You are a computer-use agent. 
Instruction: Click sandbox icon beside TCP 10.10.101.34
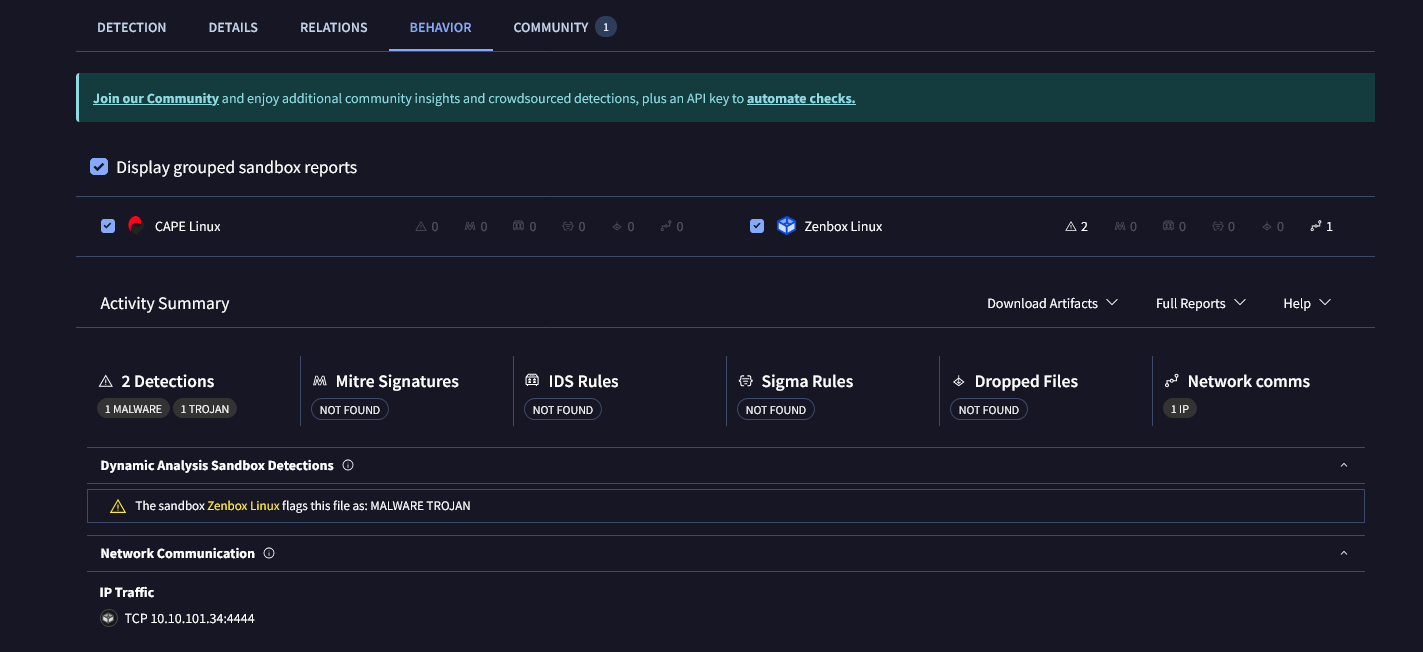(109, 619)
